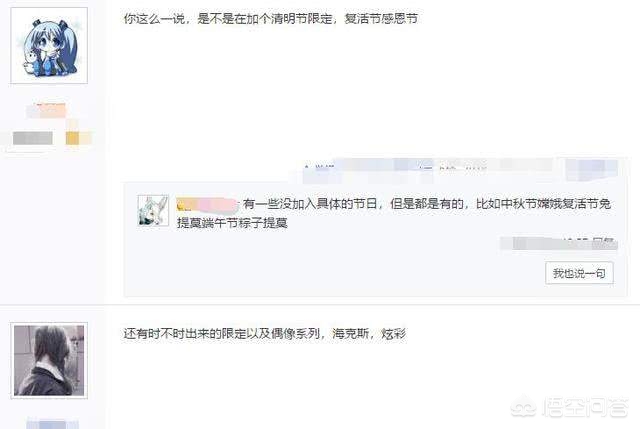Screen dimensions: 640x429
Task: Click blurred 回复 link beside nested reply time
Action: pyautogui.click(x=603, y=243)
